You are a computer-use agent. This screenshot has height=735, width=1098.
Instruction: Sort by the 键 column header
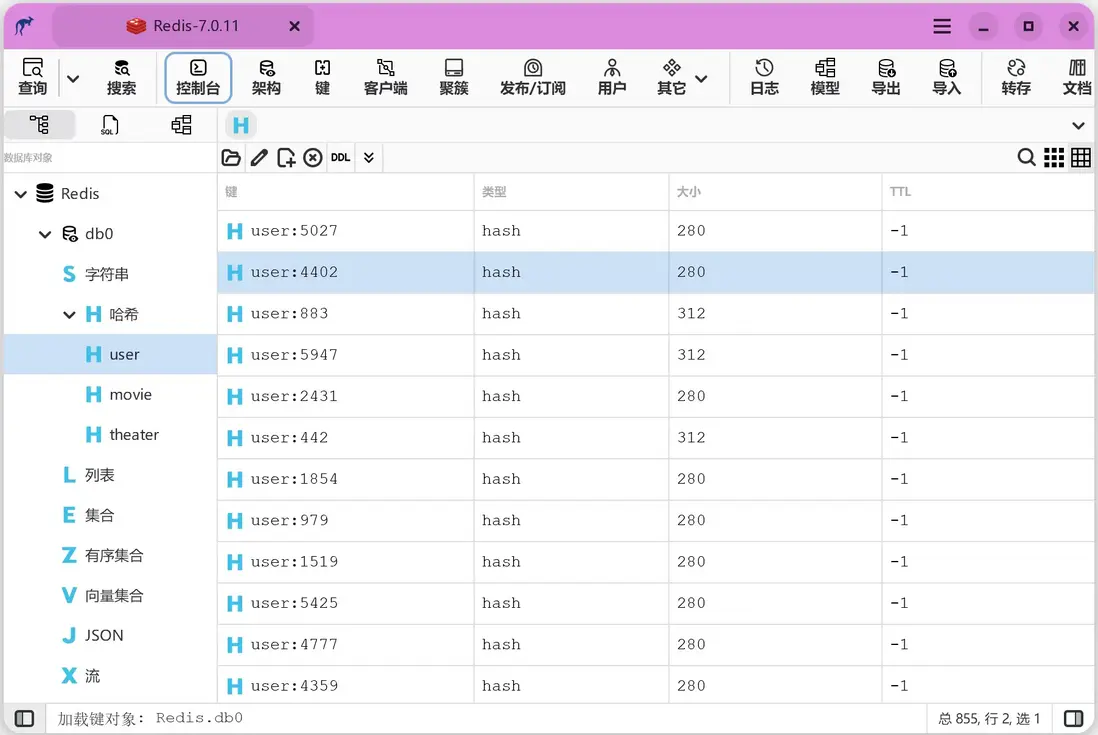click(346, 192)
